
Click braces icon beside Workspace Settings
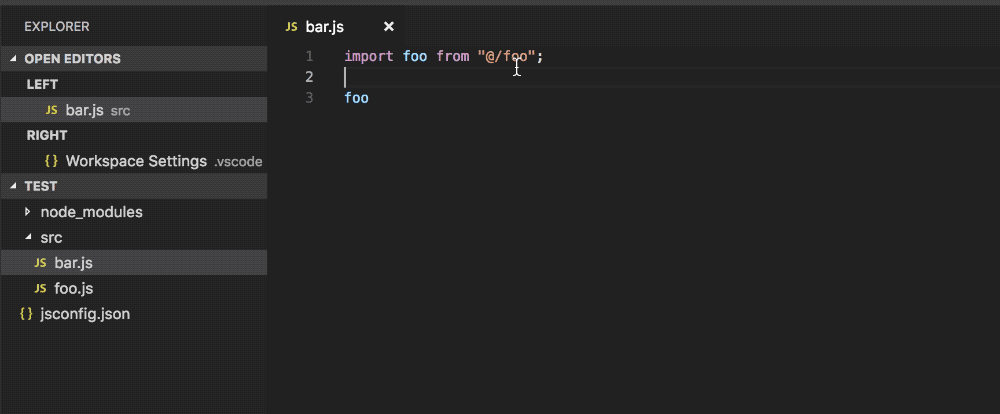click(x=52, y=161)
